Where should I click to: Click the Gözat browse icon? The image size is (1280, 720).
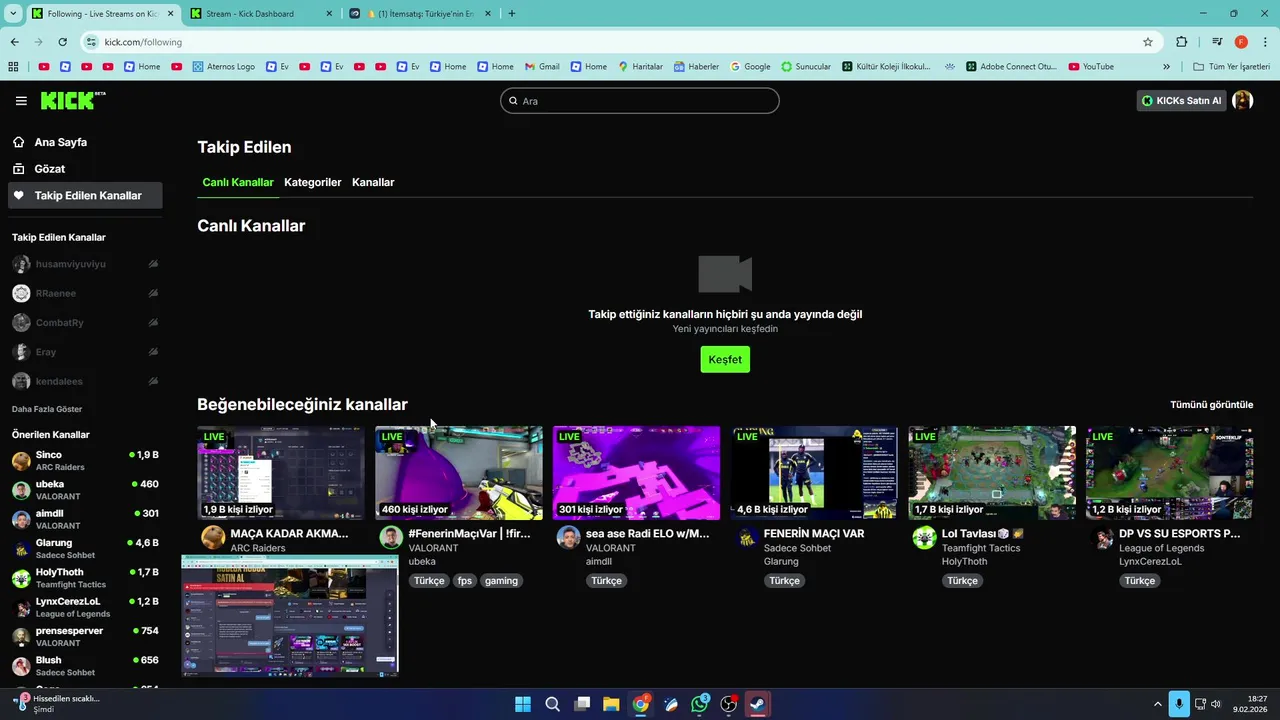(18, 169)
